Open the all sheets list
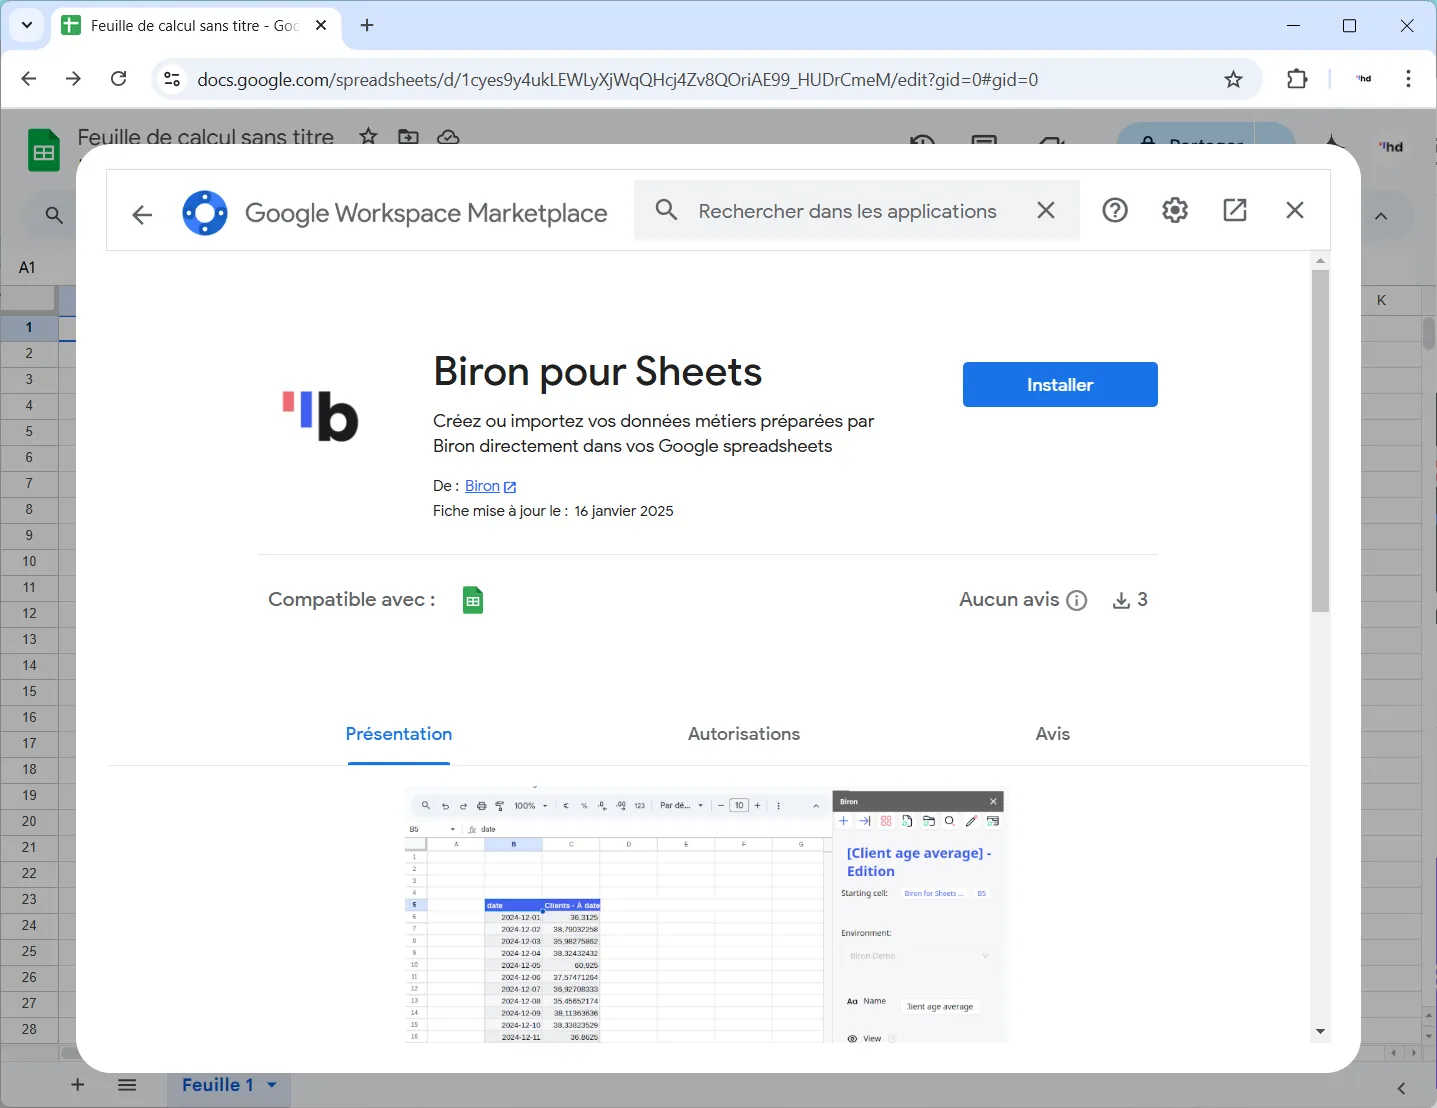1437x1108 pixels. 127,1085
